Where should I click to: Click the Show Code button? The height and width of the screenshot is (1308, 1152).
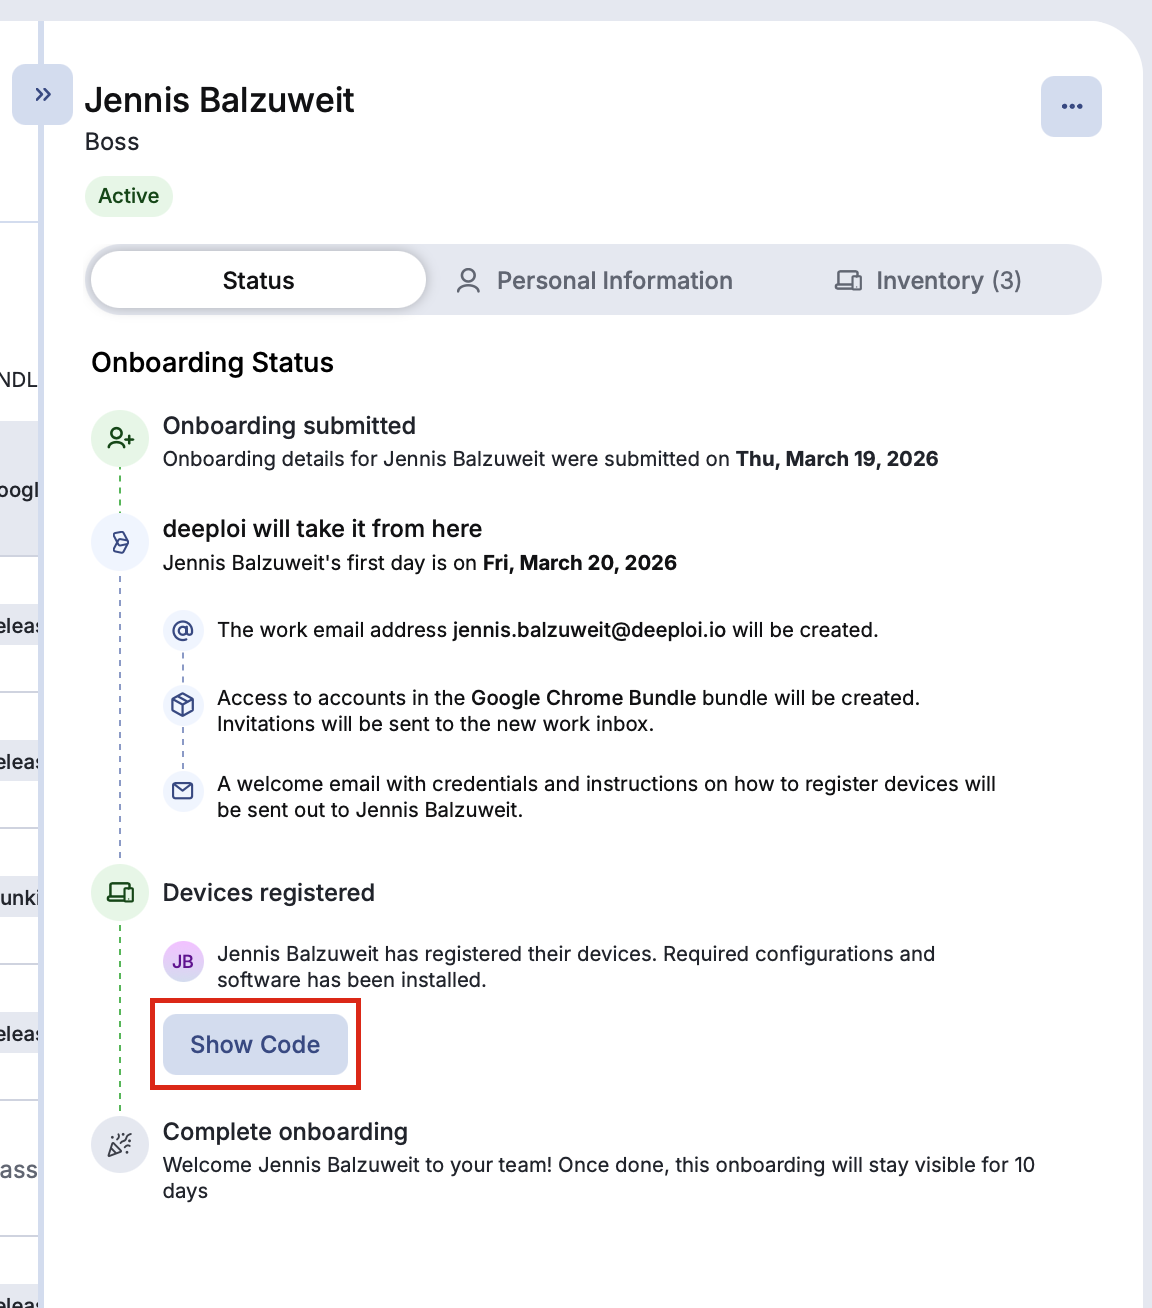[255, 1045]
